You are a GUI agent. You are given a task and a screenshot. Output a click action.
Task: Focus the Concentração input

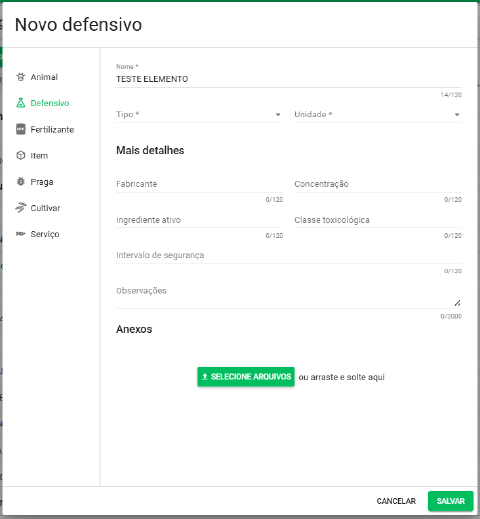click(378, 184)
